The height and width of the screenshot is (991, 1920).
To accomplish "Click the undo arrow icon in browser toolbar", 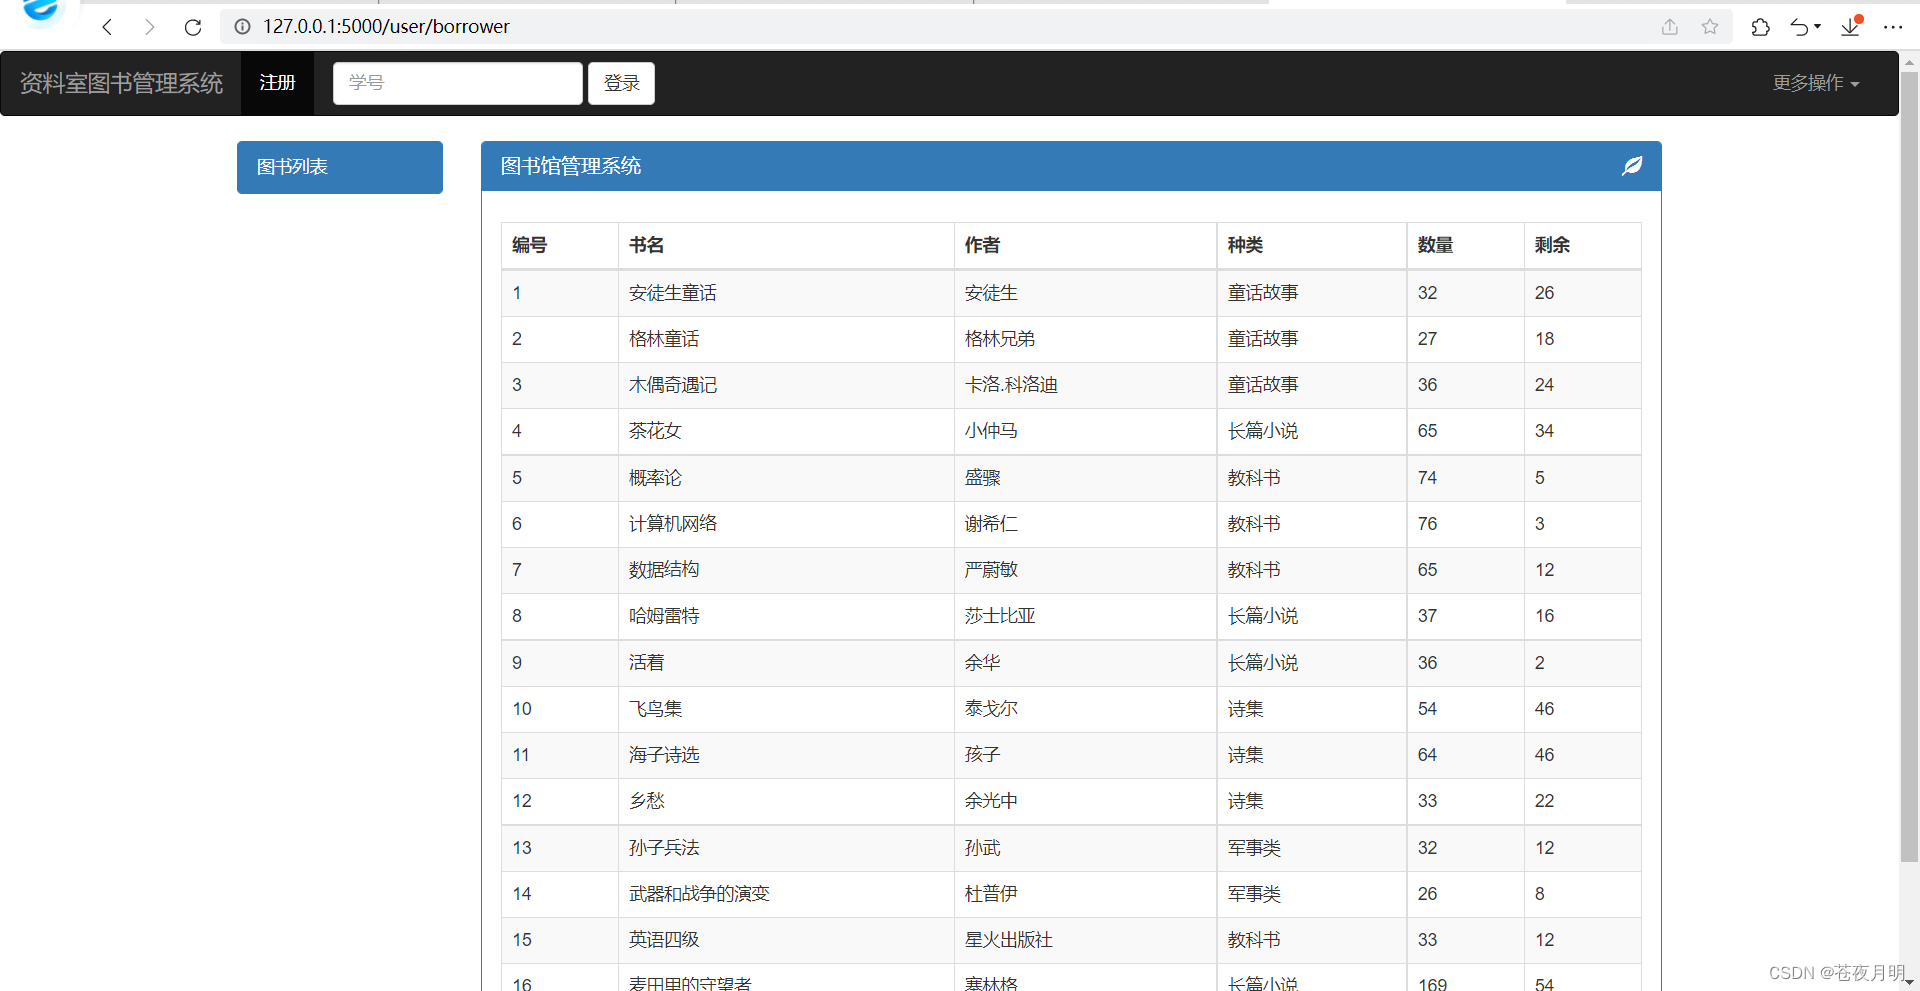I will 1799,27.
